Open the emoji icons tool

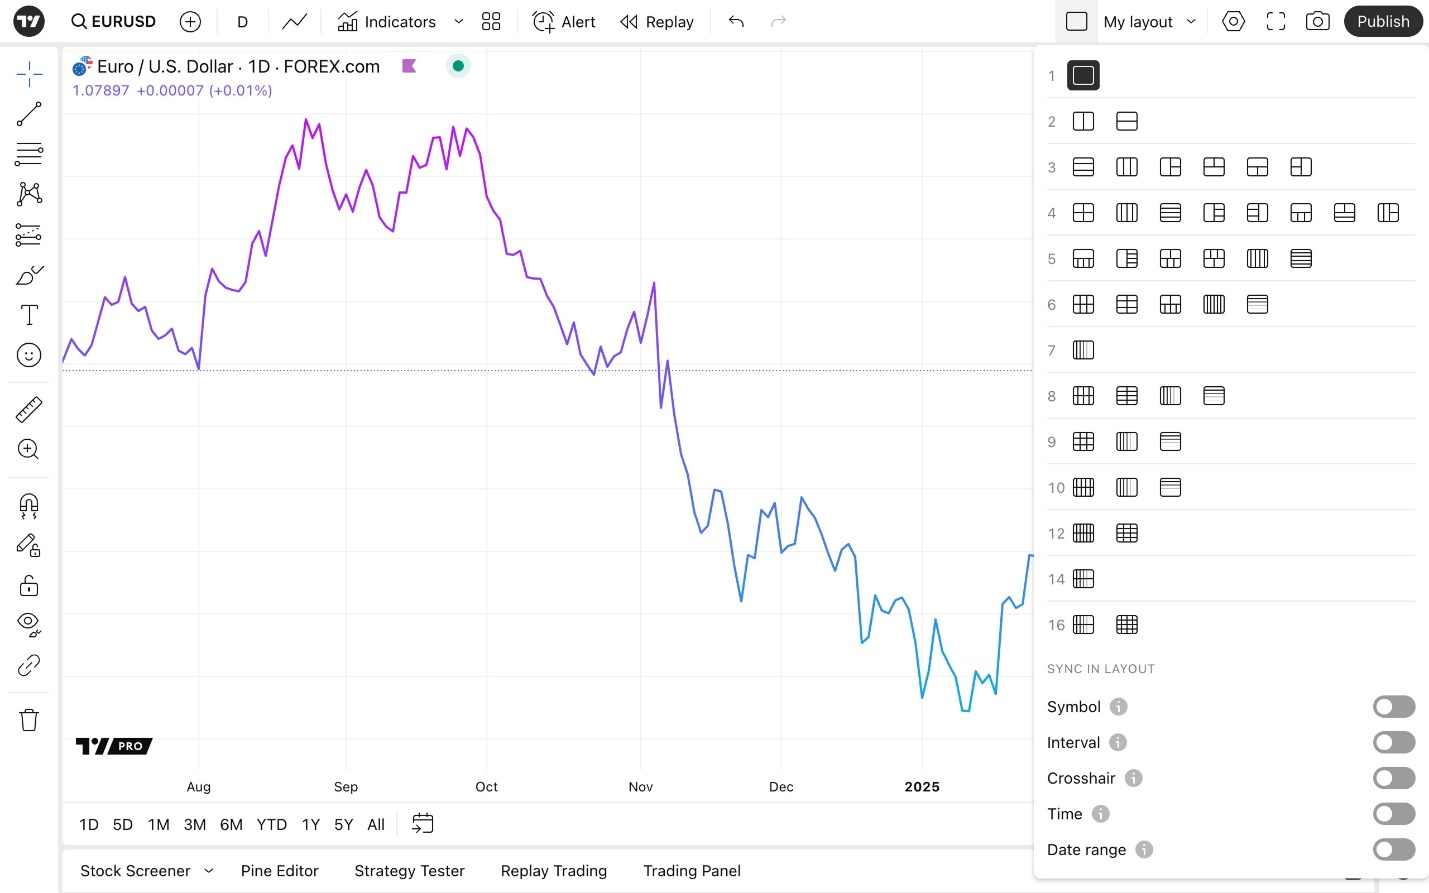29,355
